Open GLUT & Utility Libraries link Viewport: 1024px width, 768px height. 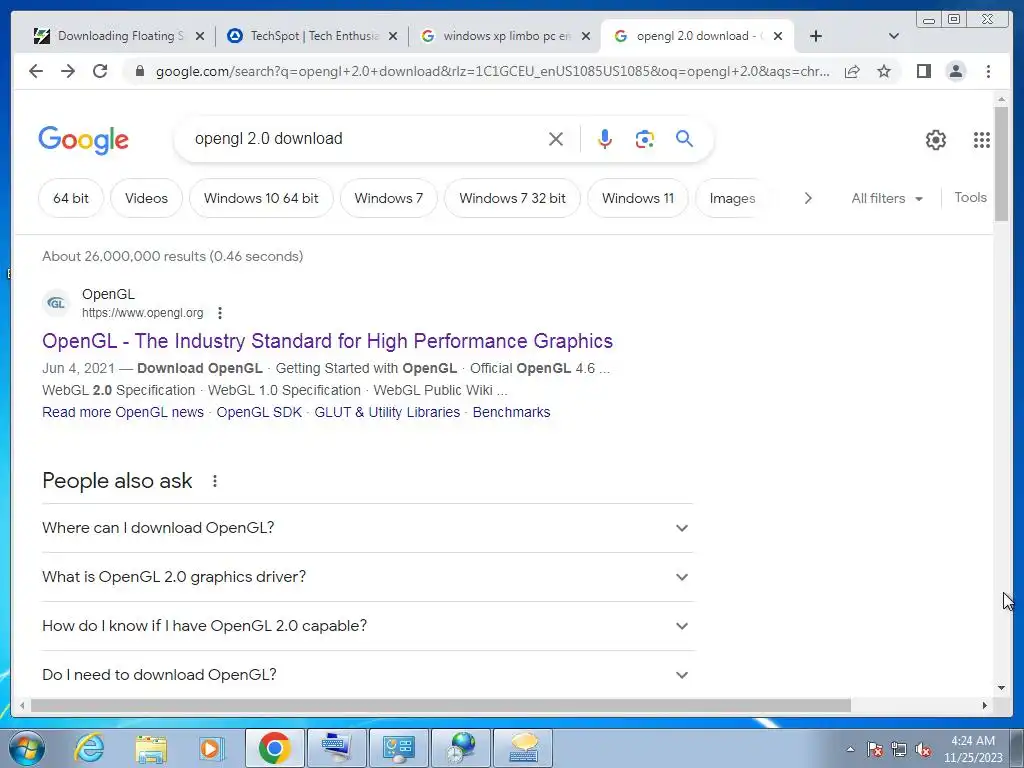tap(387, 412)
